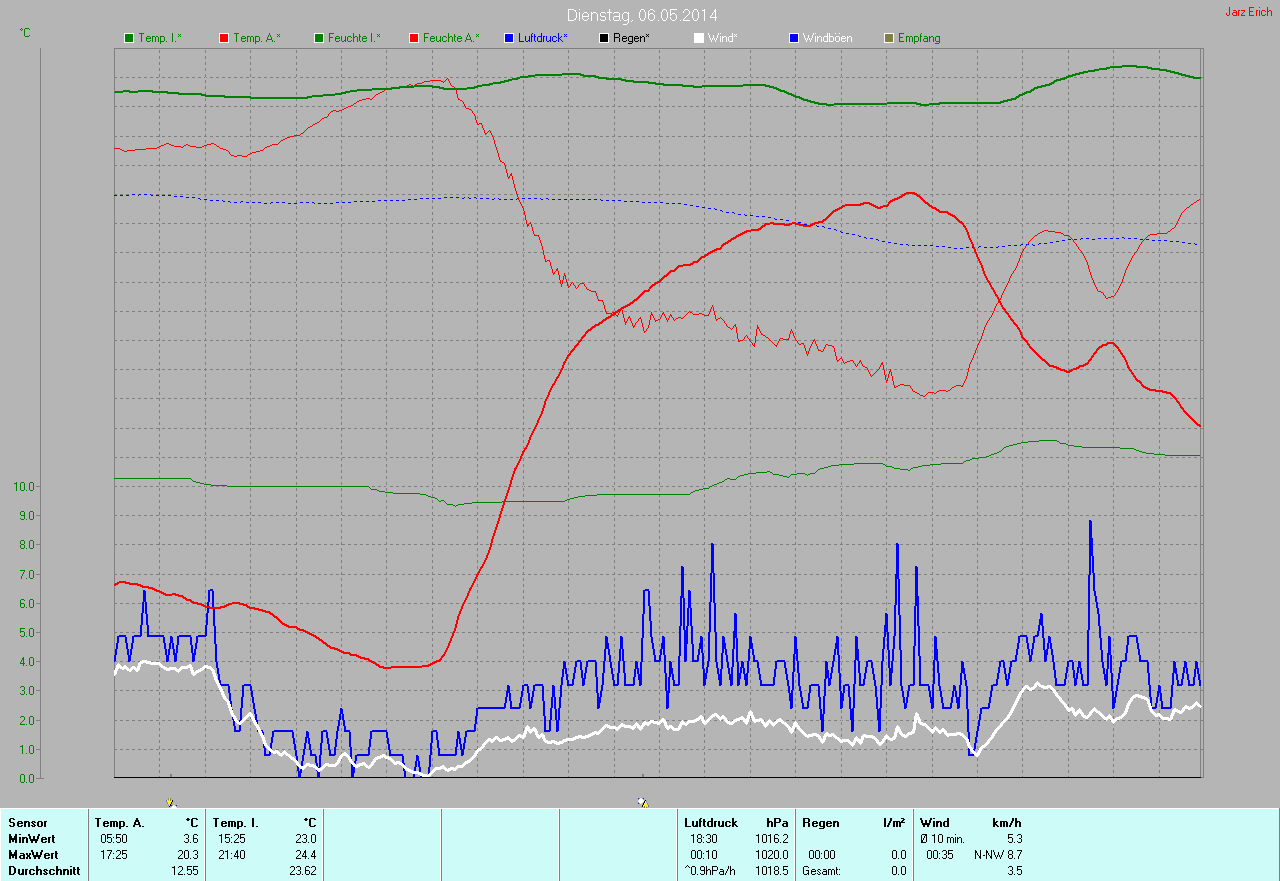
Task: Click the 10-minute wind value '5.3'
Action: (x=1014, y=839)
